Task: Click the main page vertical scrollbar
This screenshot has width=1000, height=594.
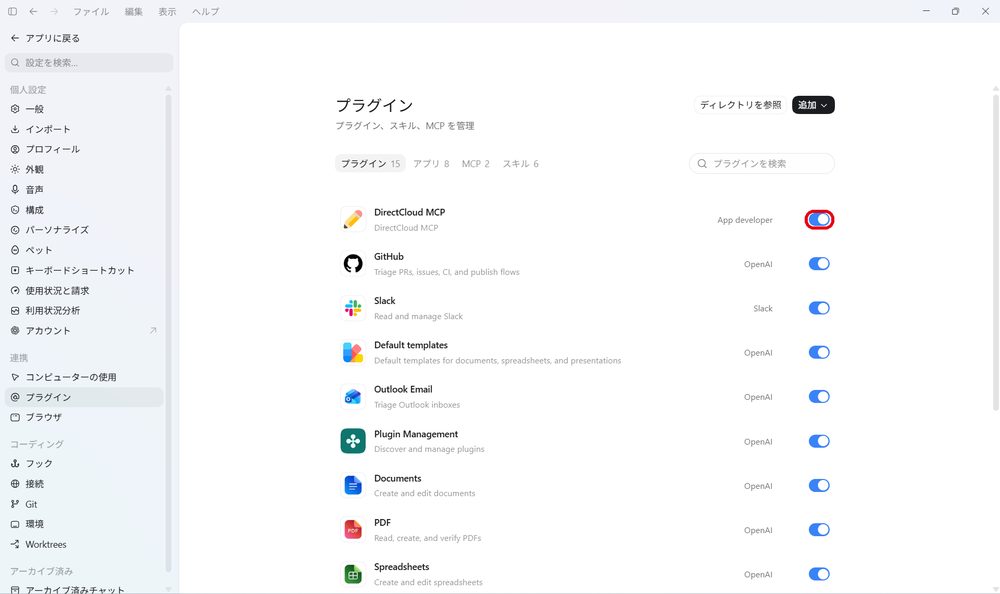Action: [996, 252]
